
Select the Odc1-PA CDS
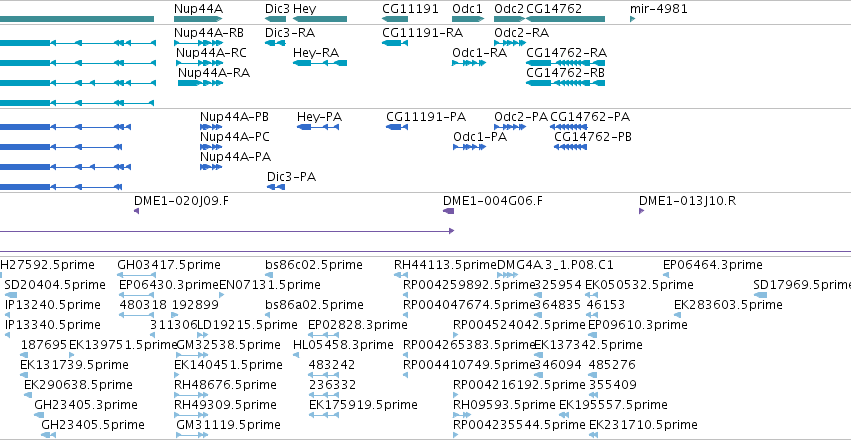(x=469, y=147)
